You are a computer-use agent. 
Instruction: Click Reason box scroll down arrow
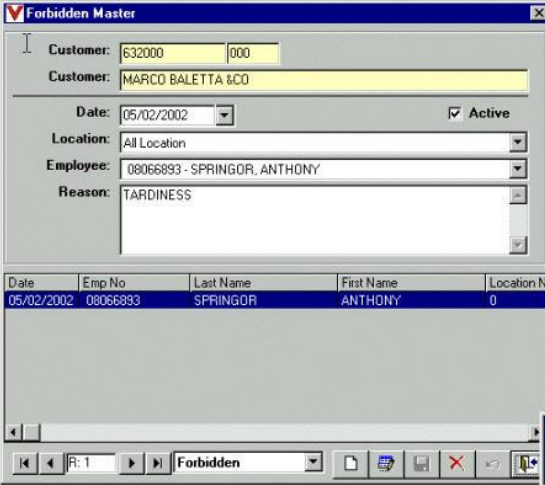pyautogui.click(x=518, y=245)
